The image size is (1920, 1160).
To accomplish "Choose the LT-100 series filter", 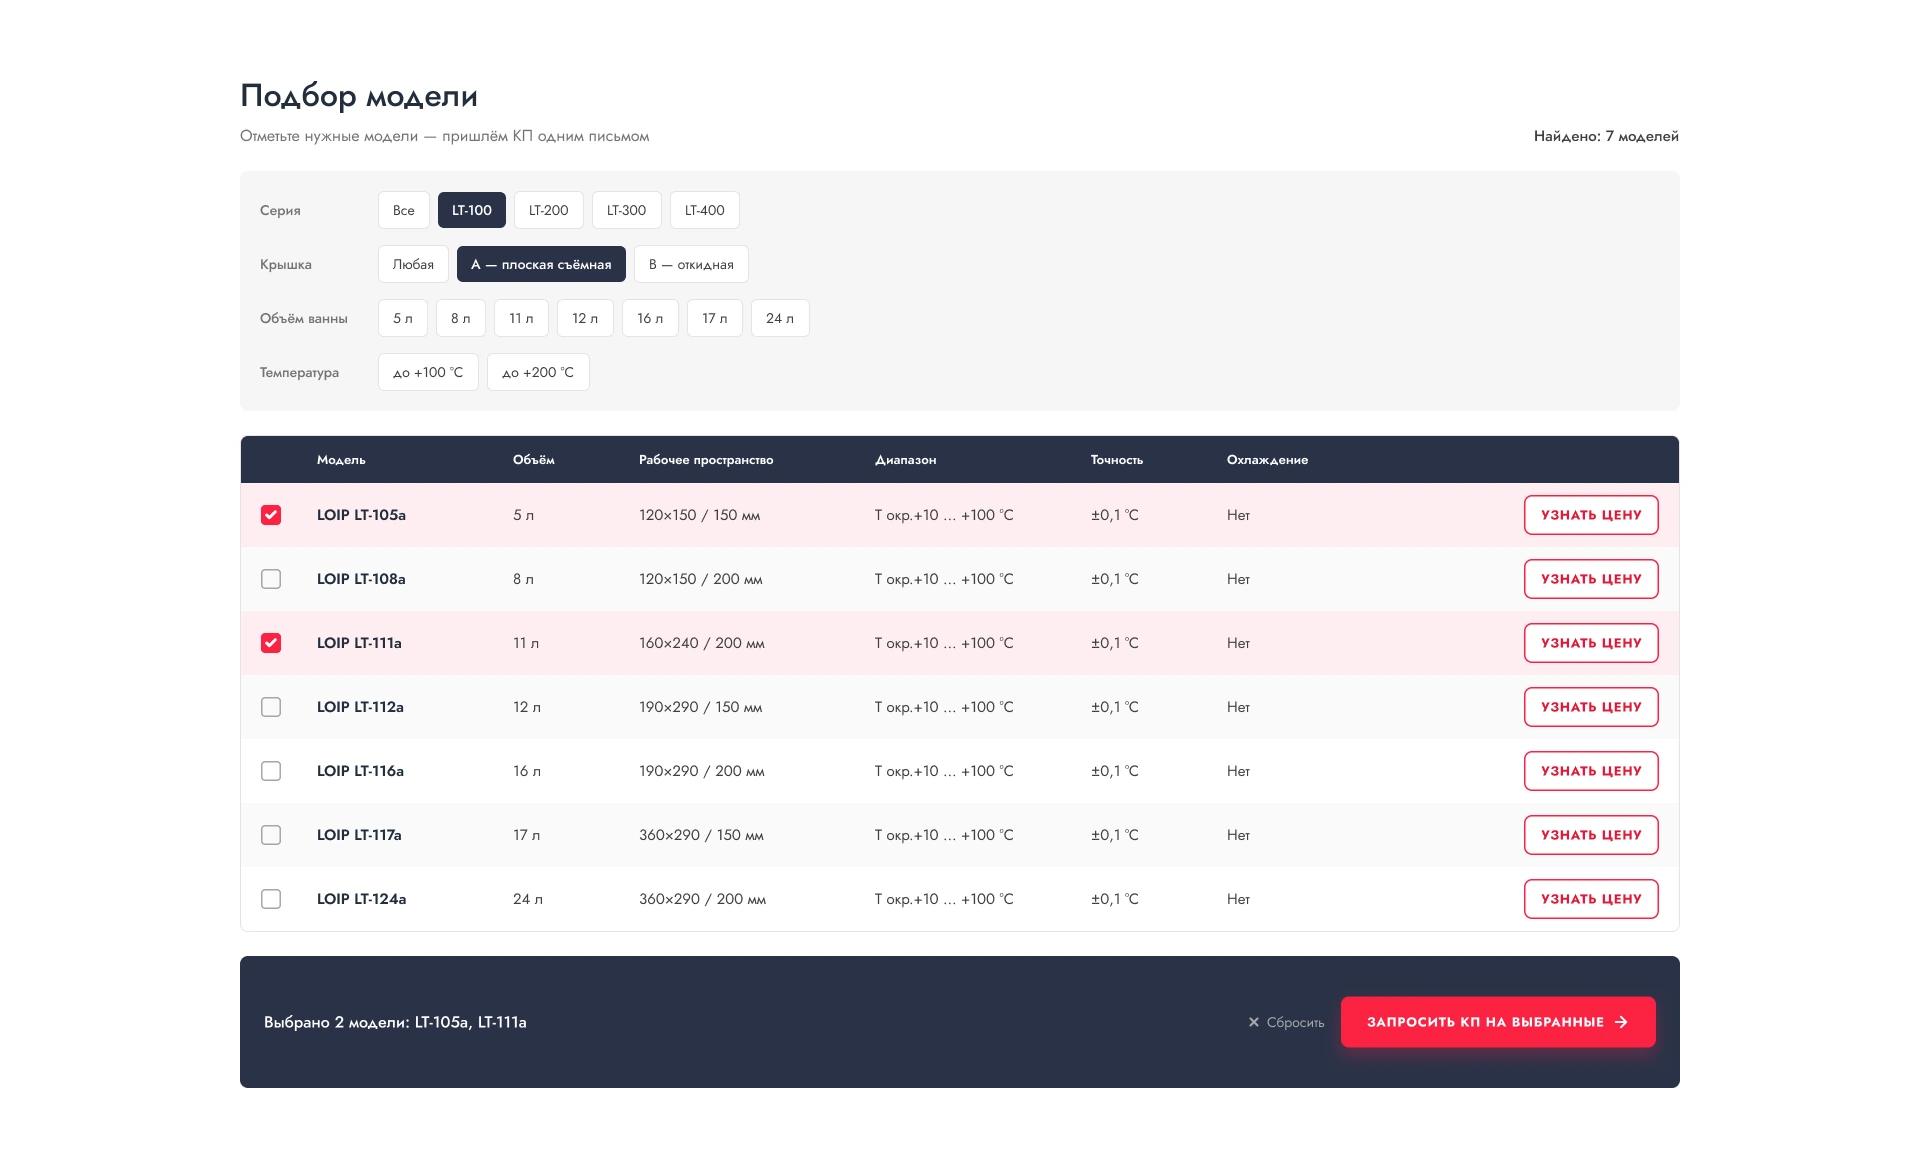I will [x=472, y=210].
